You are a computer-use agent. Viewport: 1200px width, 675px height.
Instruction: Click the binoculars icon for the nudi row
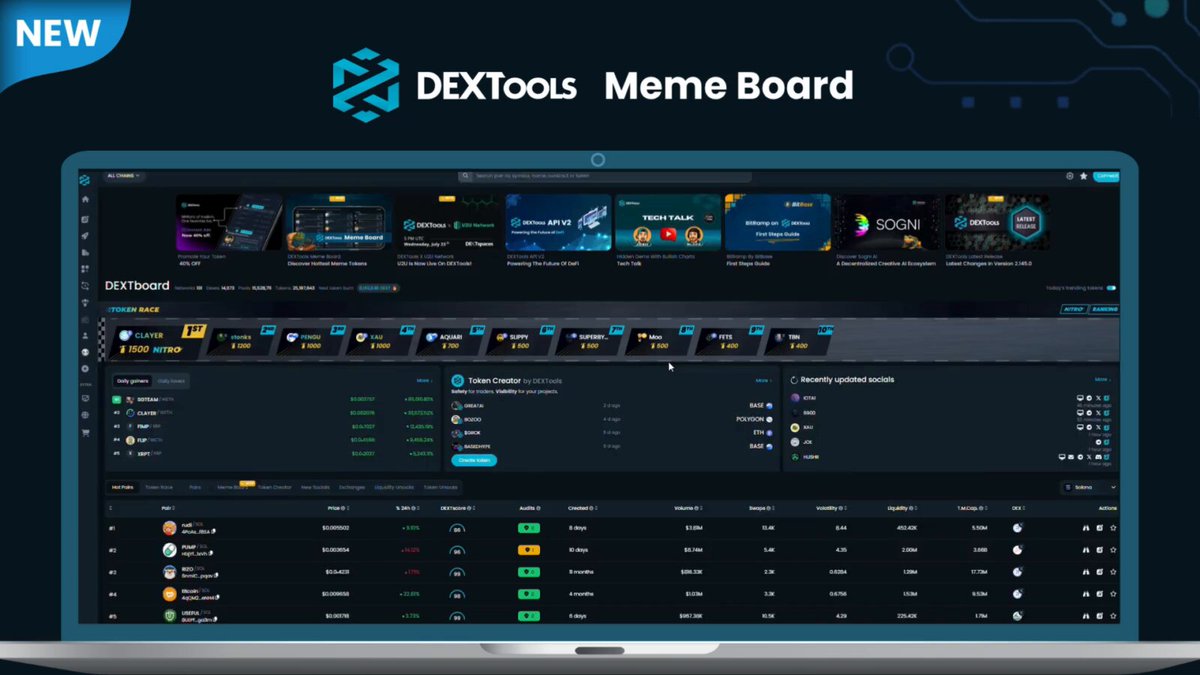(1086, 528)
